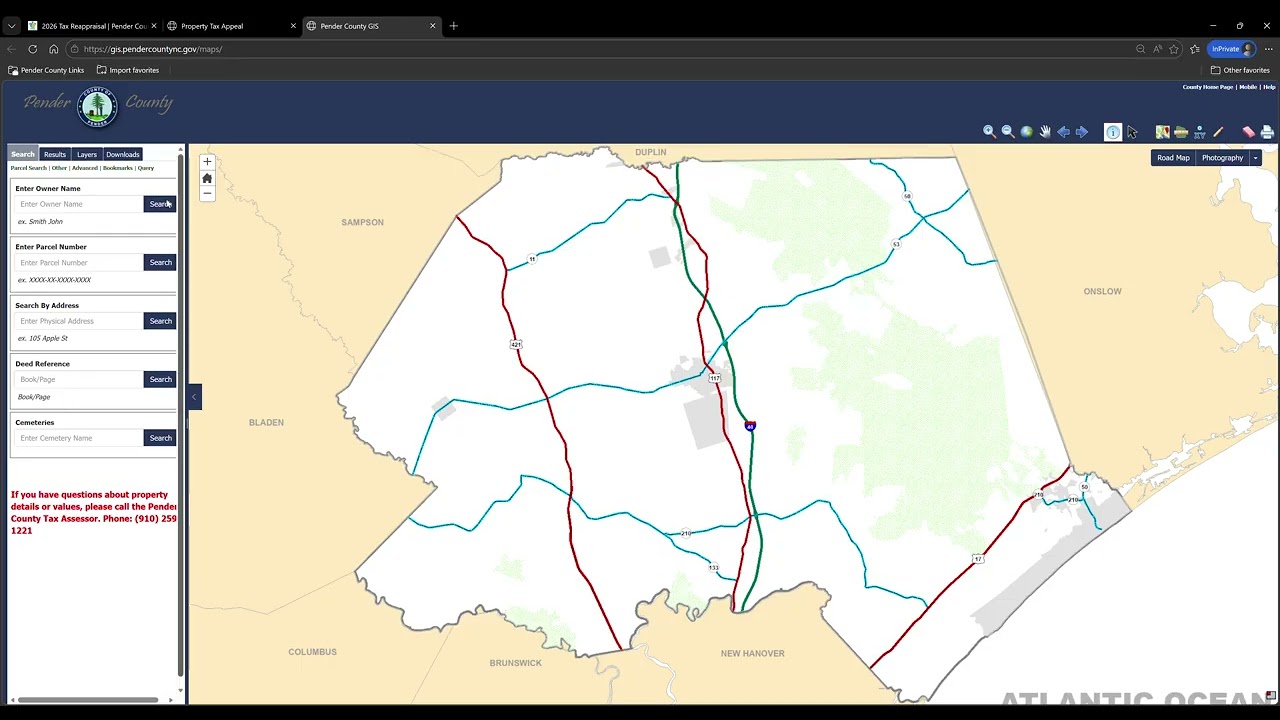Open Import favorites bookmark
The height and width of the screenshot is (720, 1280).
pos(128,70)
